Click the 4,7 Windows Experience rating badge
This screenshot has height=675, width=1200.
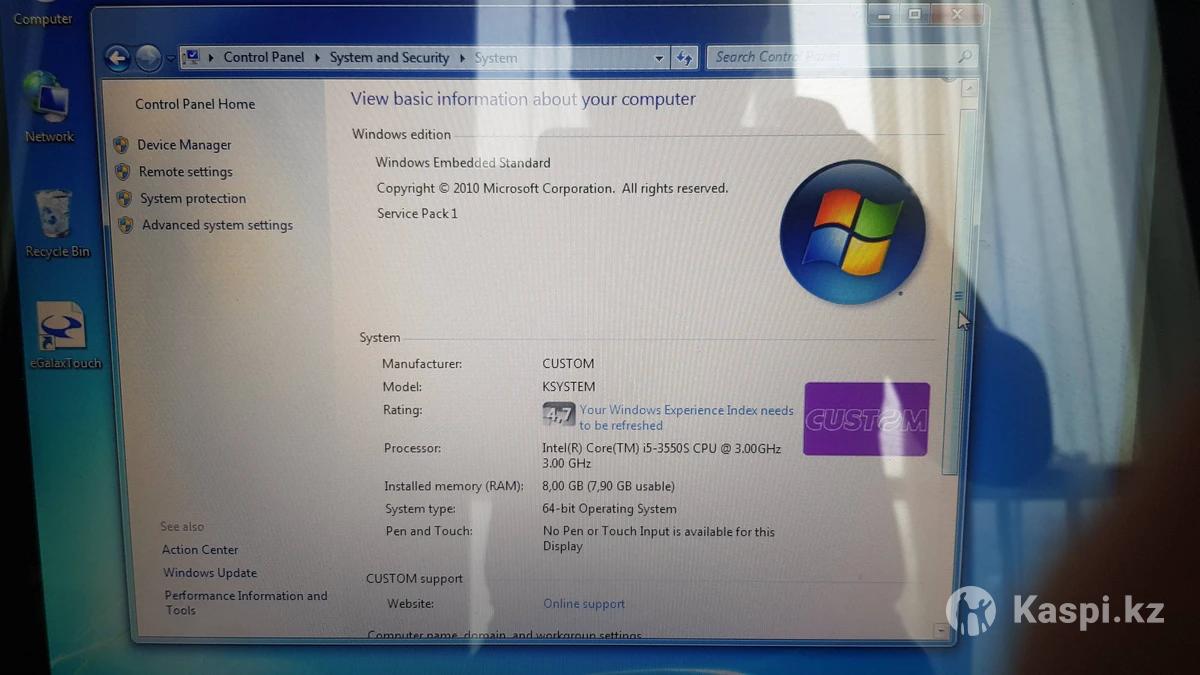[558, 414]
